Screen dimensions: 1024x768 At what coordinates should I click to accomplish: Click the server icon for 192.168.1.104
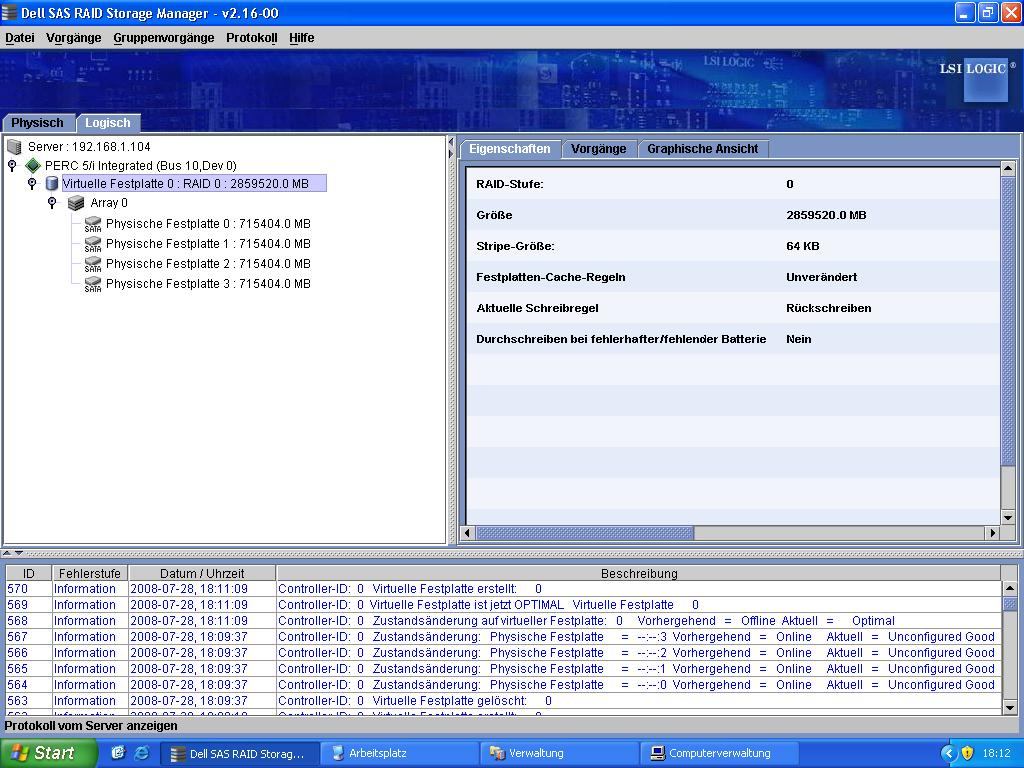(14, 147)
